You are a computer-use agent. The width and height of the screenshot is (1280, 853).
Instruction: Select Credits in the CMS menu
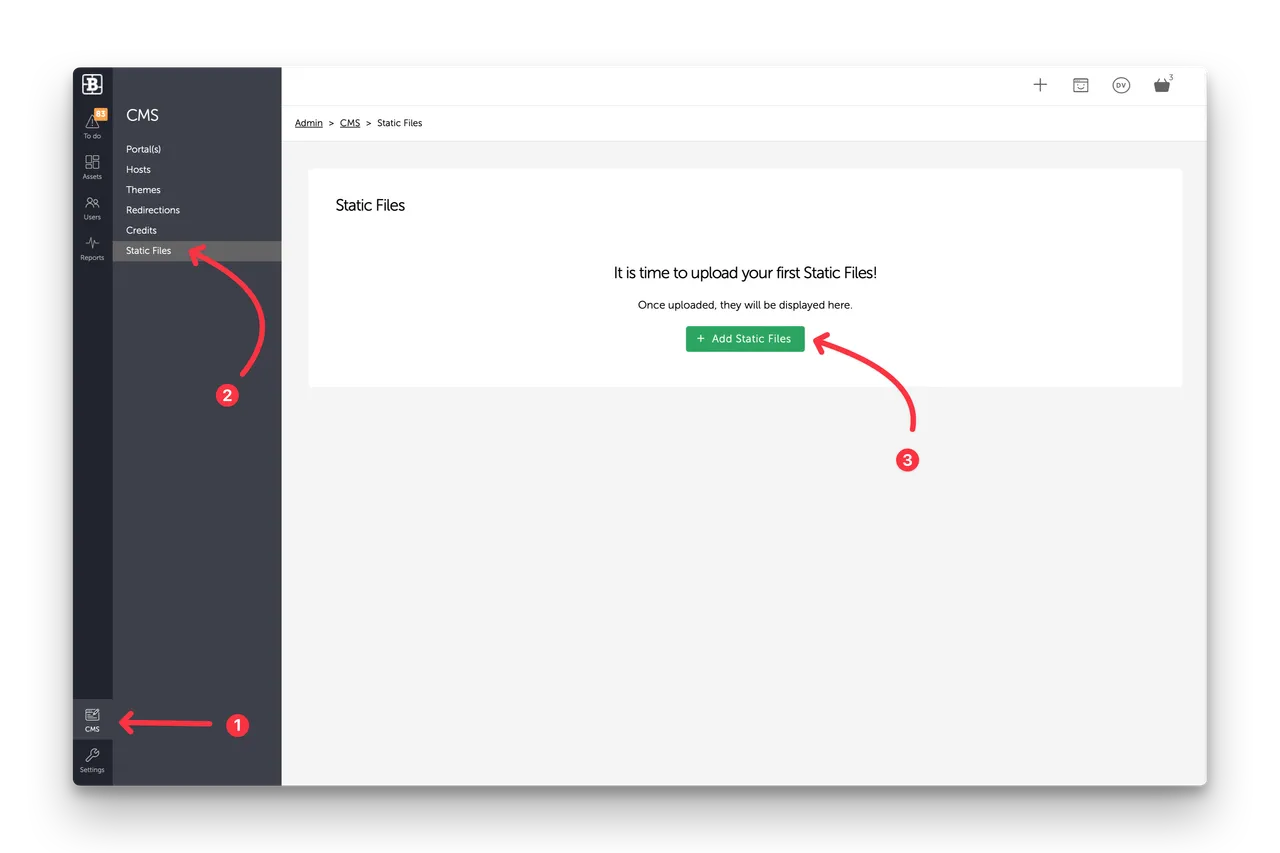141,231
